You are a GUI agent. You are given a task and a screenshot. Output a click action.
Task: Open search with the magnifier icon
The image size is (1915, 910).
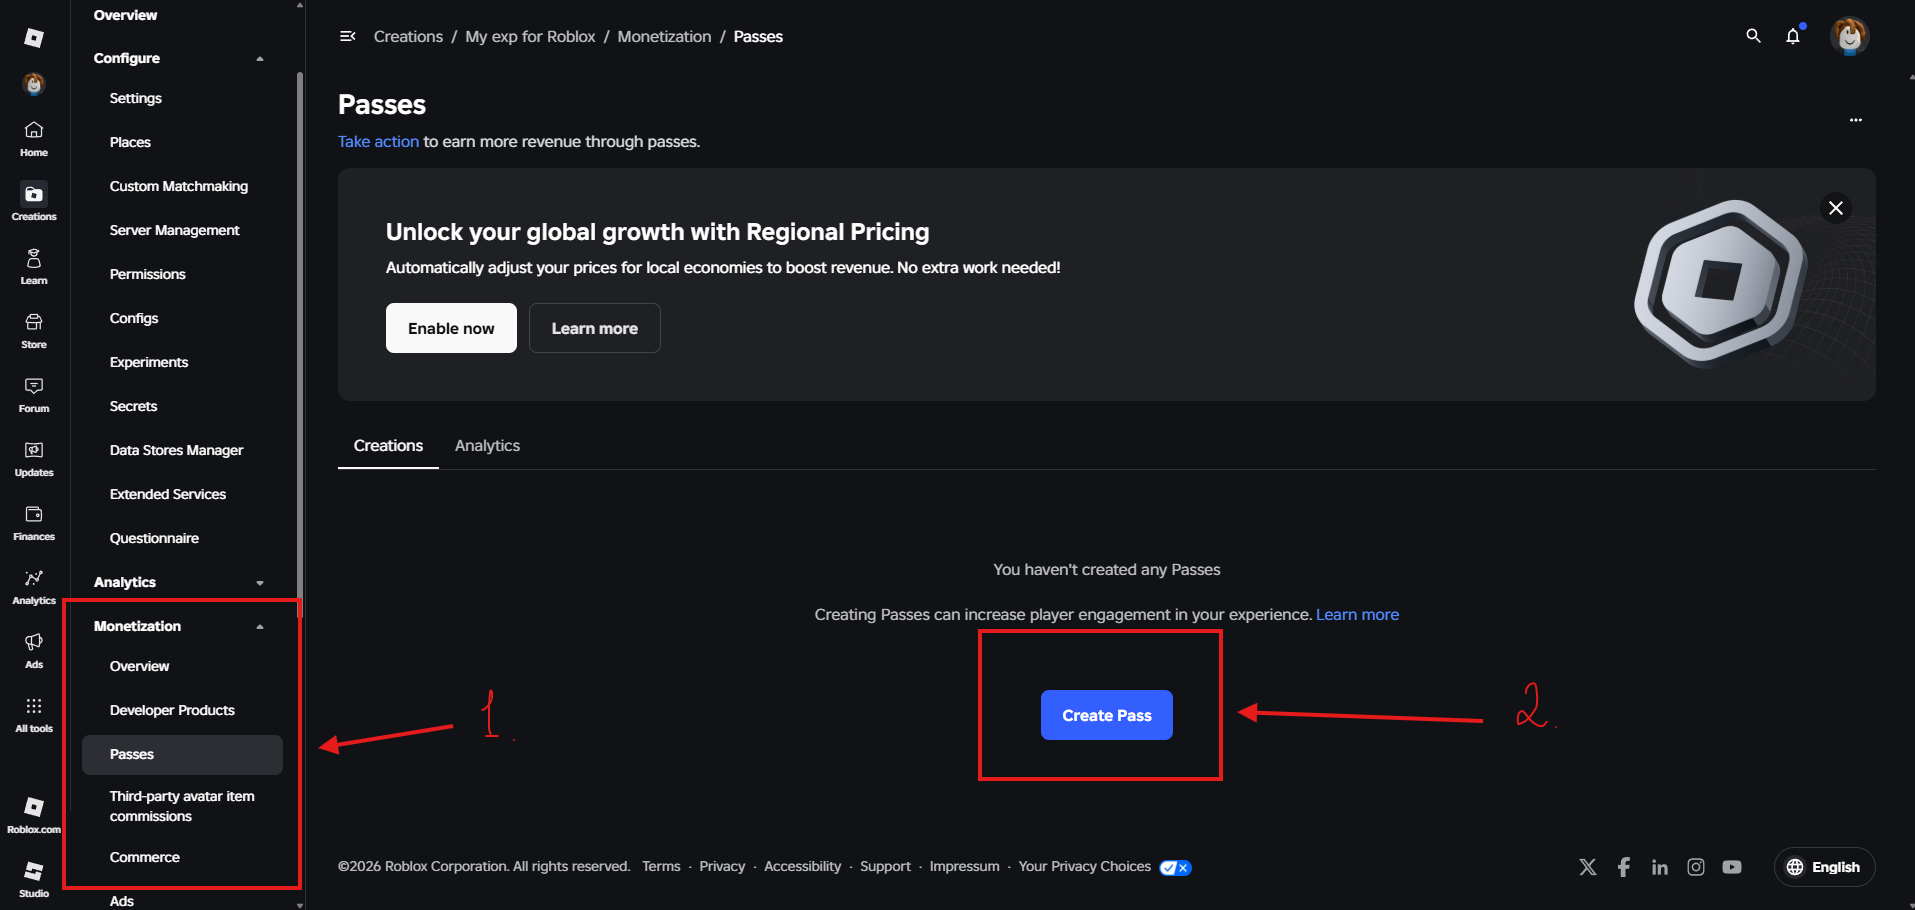[1753, 36]
